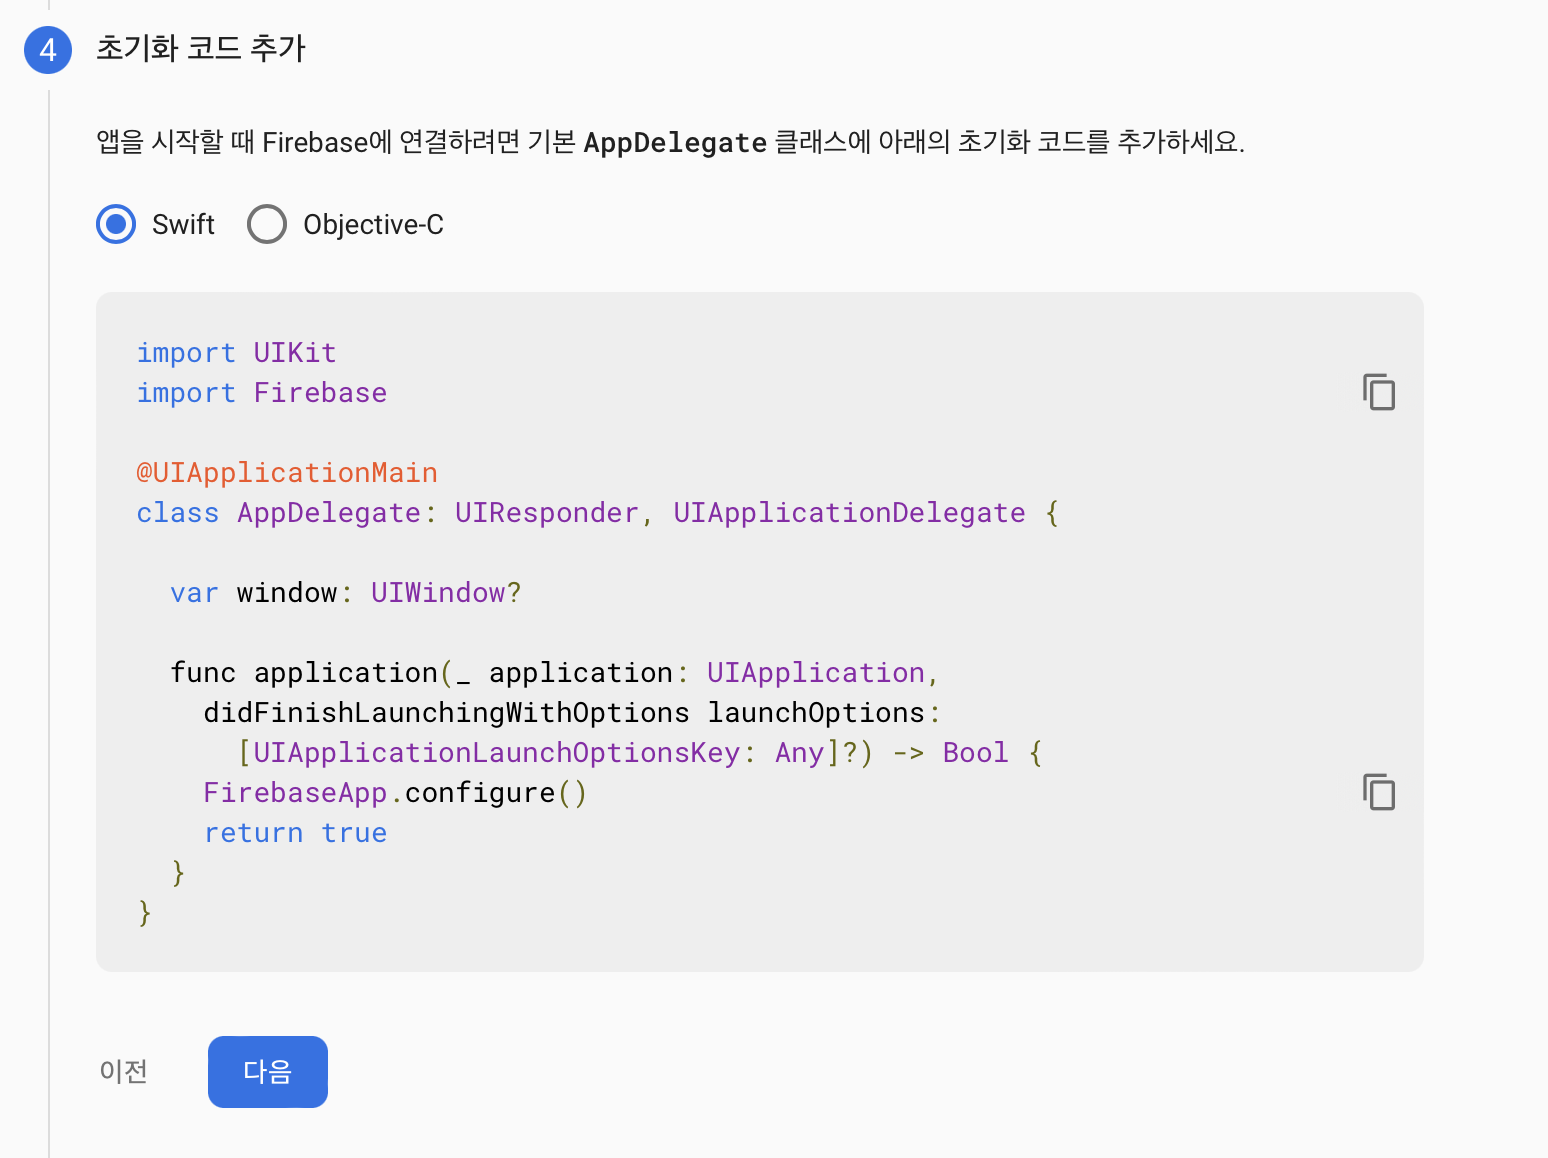
Task: Click the FirebaseApp.configure() code line
Action: coord(395,793)
